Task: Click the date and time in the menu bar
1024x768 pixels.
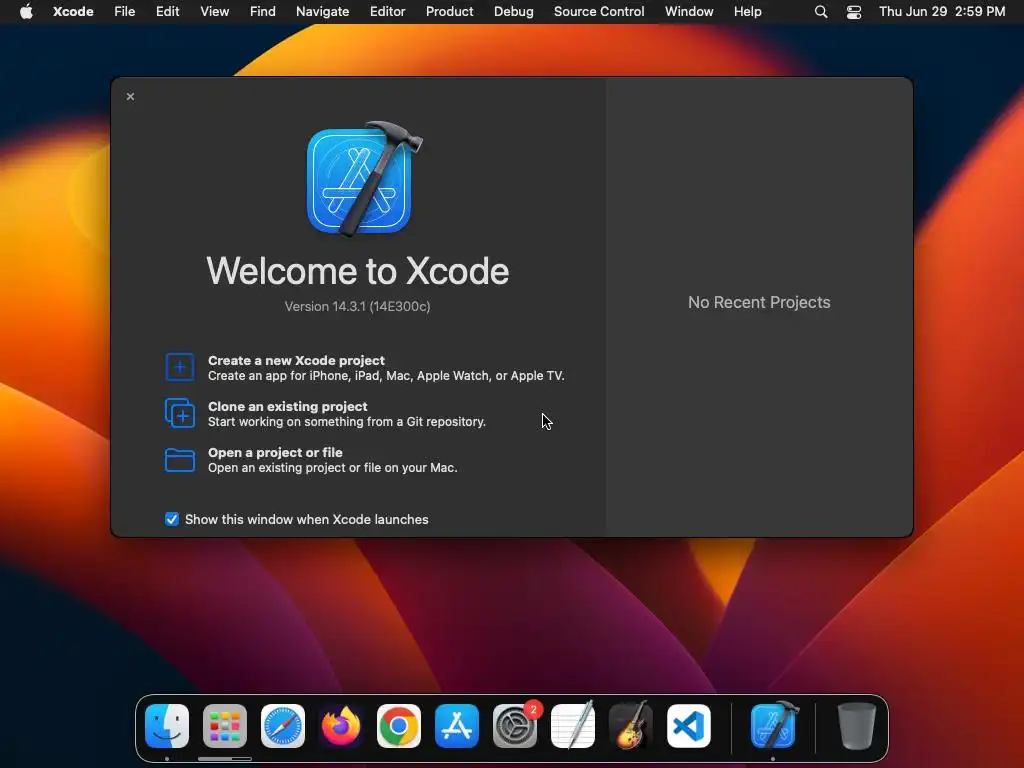Action: click(942, 11)
